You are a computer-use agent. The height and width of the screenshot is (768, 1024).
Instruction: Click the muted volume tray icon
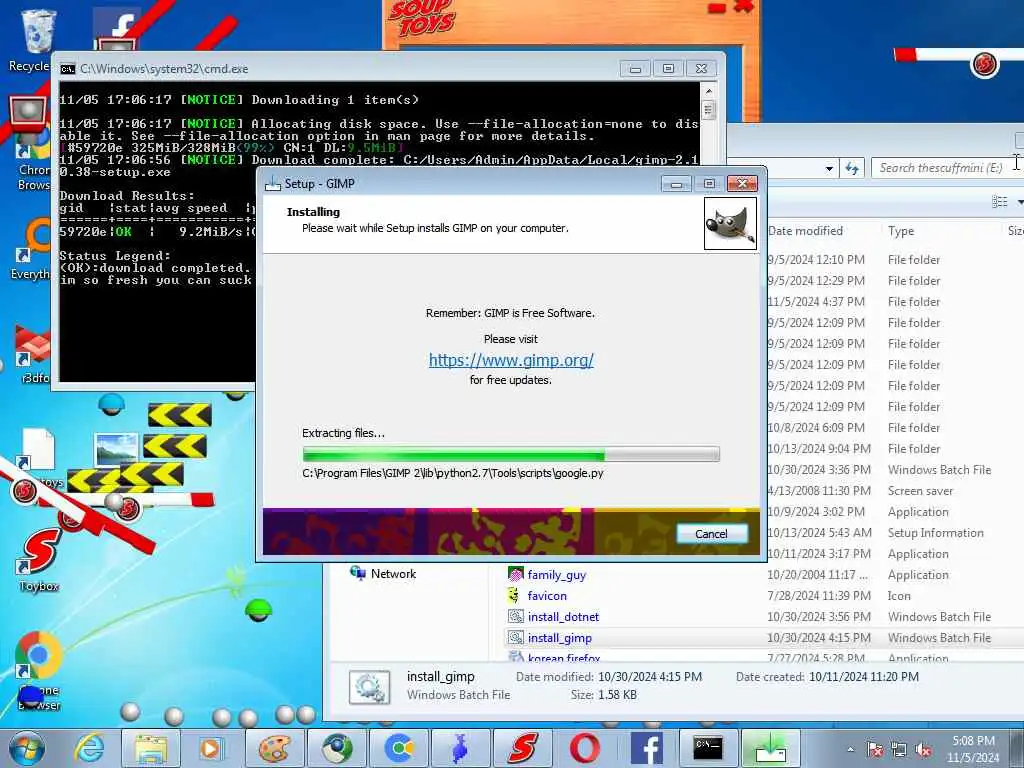923,750
